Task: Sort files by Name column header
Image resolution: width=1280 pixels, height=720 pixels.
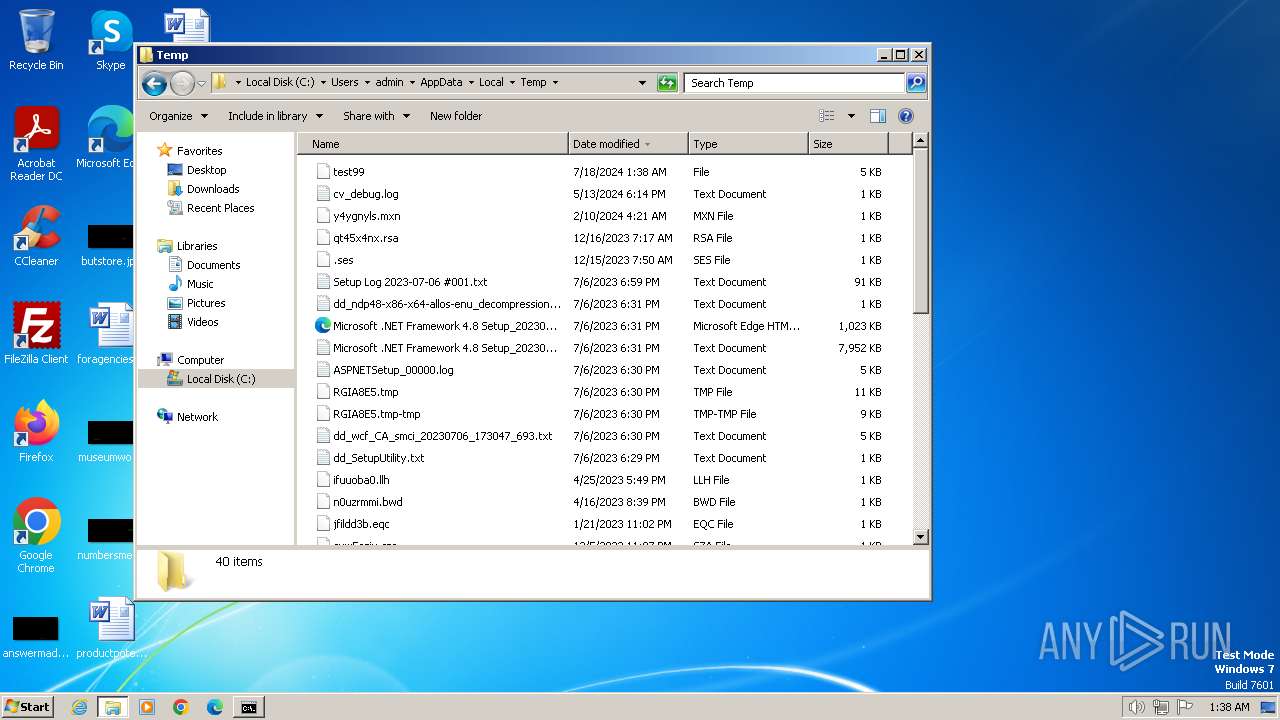Action: (433, 144)
